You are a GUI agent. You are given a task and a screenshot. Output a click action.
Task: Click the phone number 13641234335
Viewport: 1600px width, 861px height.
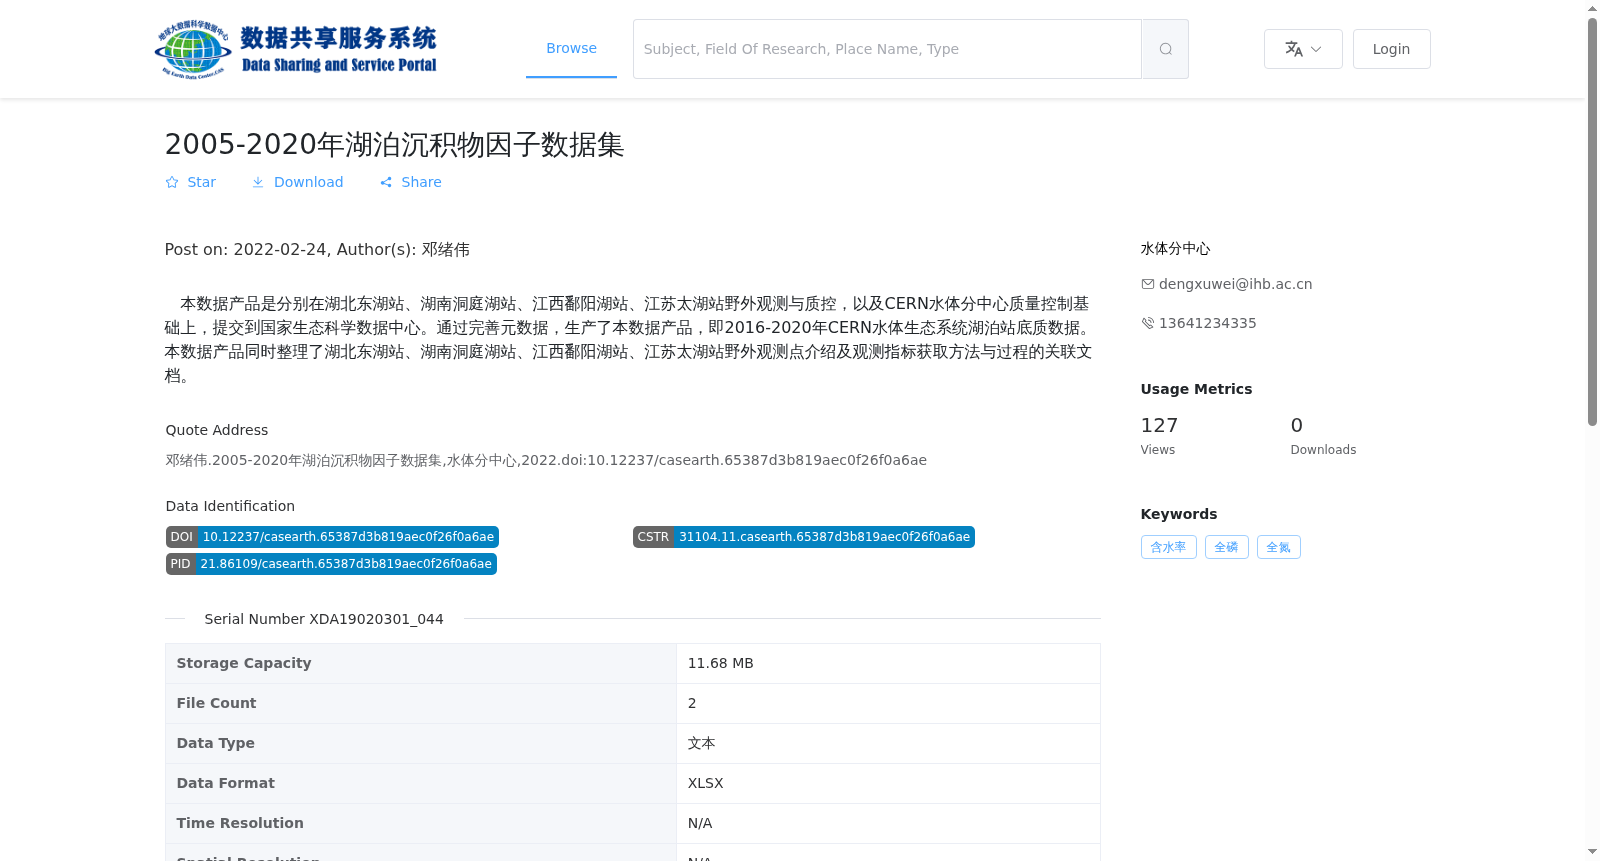coord(1207,323)
